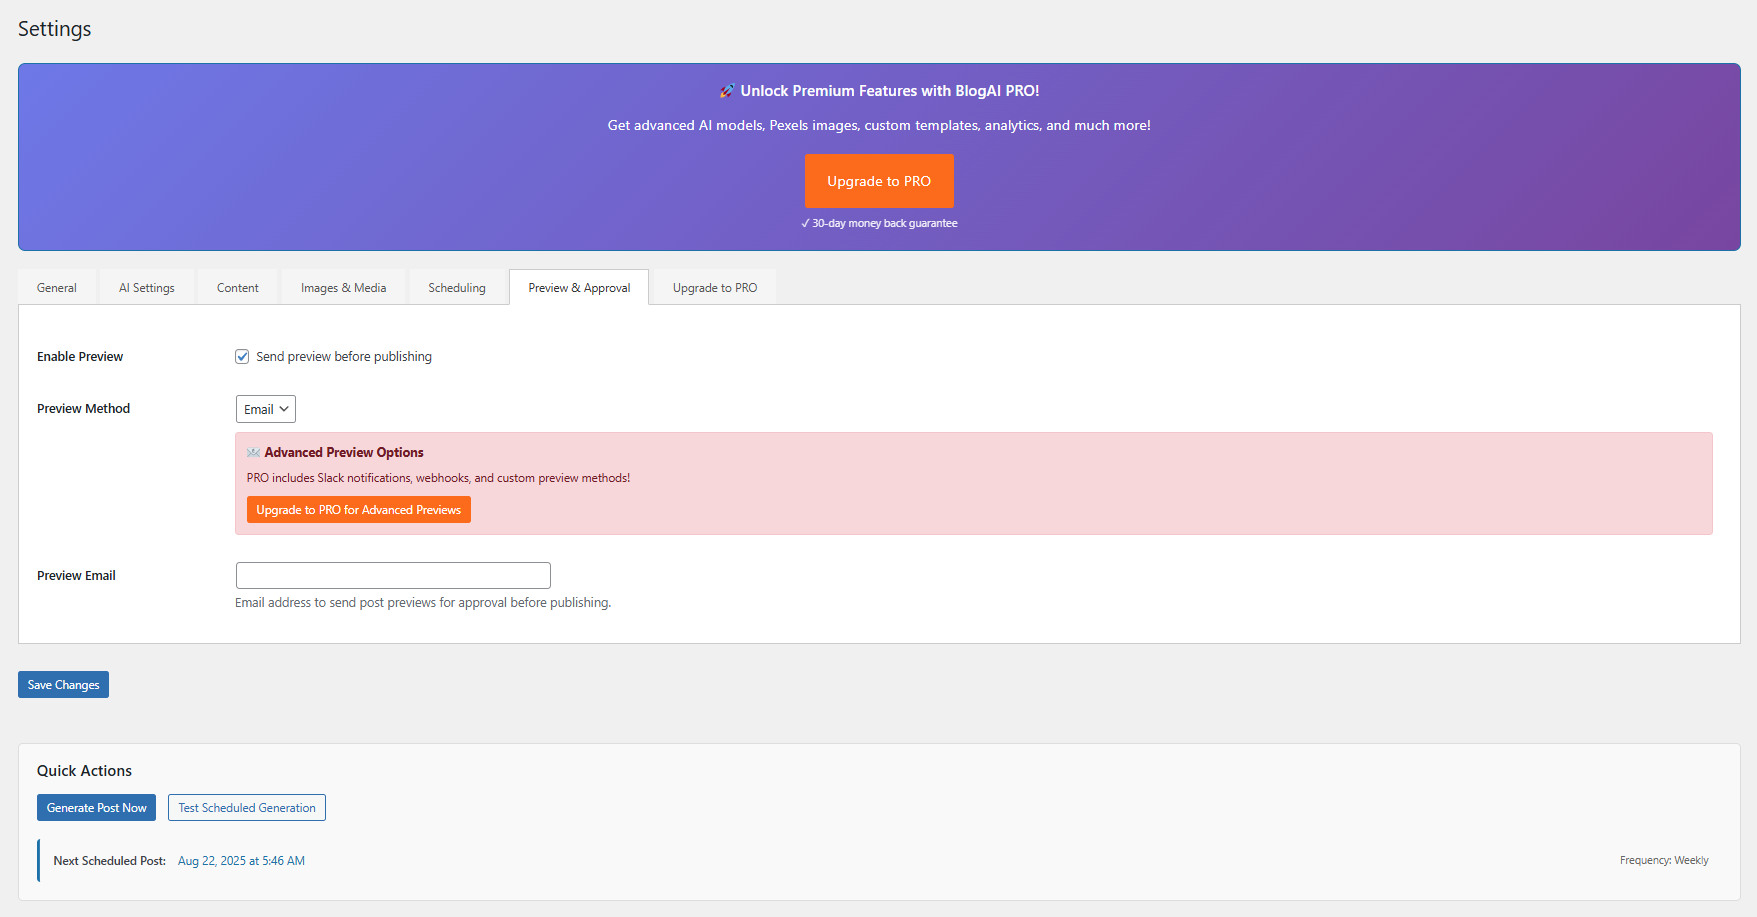Open the Preview Method dropdown
The width and height of the screenshot is (1757, 917).
click(264, 408)
